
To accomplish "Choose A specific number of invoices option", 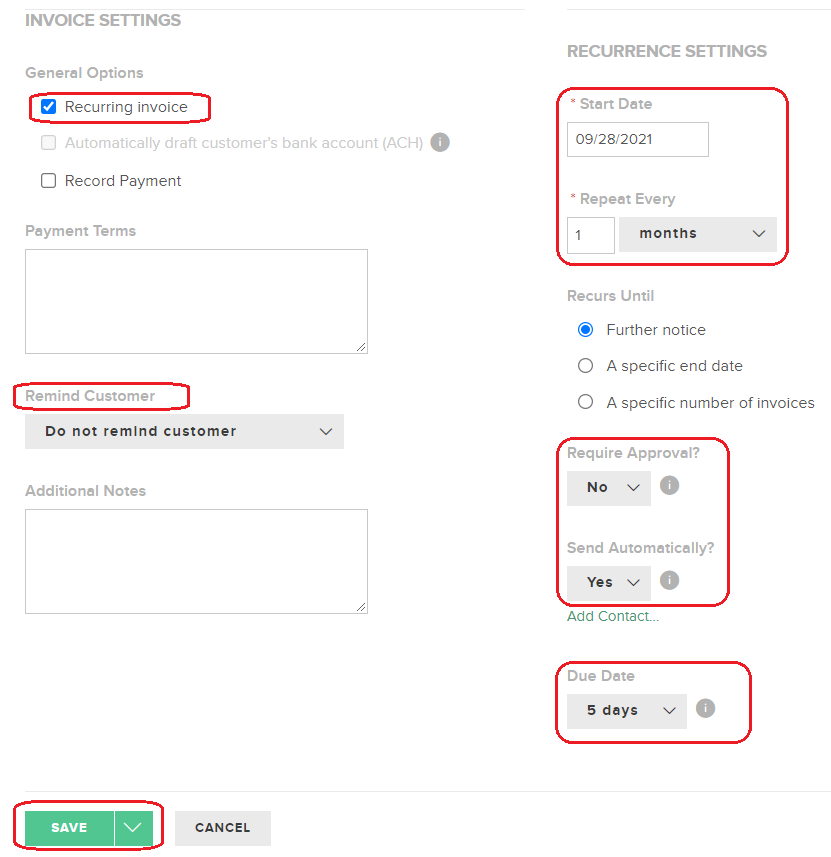I will coord(586,402).
